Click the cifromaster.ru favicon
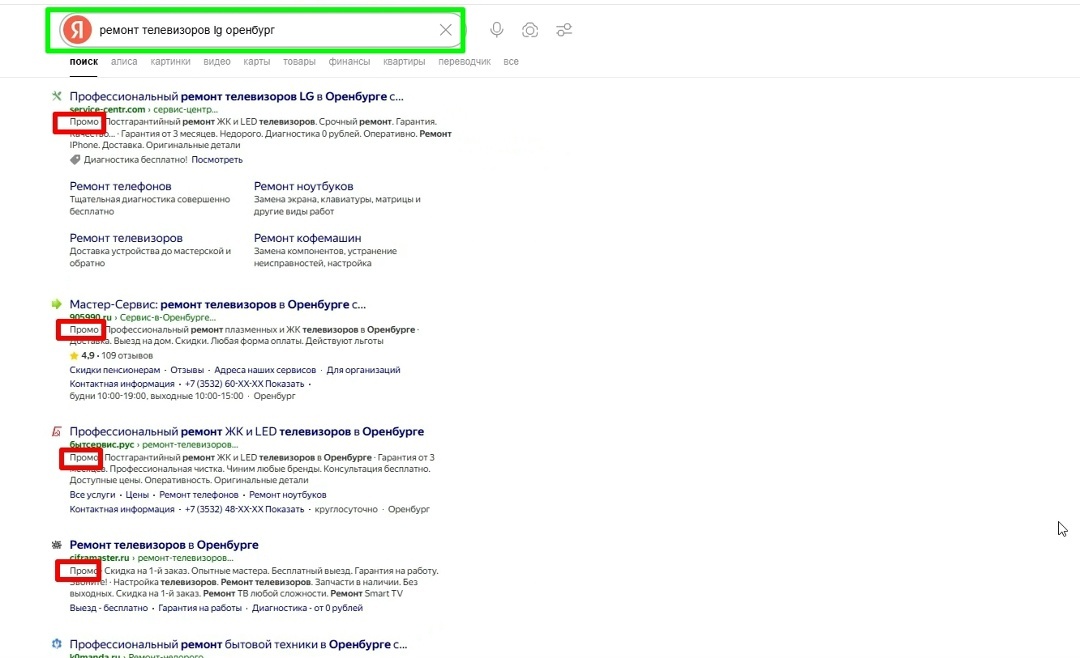The width and height of the screenshot is (1080, 658). 56,544
